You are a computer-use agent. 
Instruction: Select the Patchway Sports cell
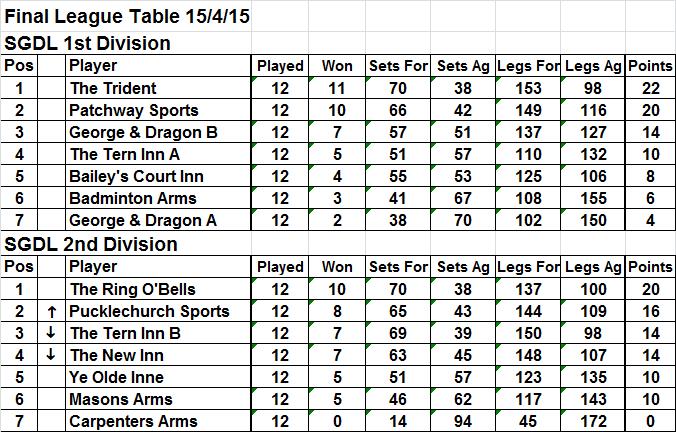[x=134, y=110]
